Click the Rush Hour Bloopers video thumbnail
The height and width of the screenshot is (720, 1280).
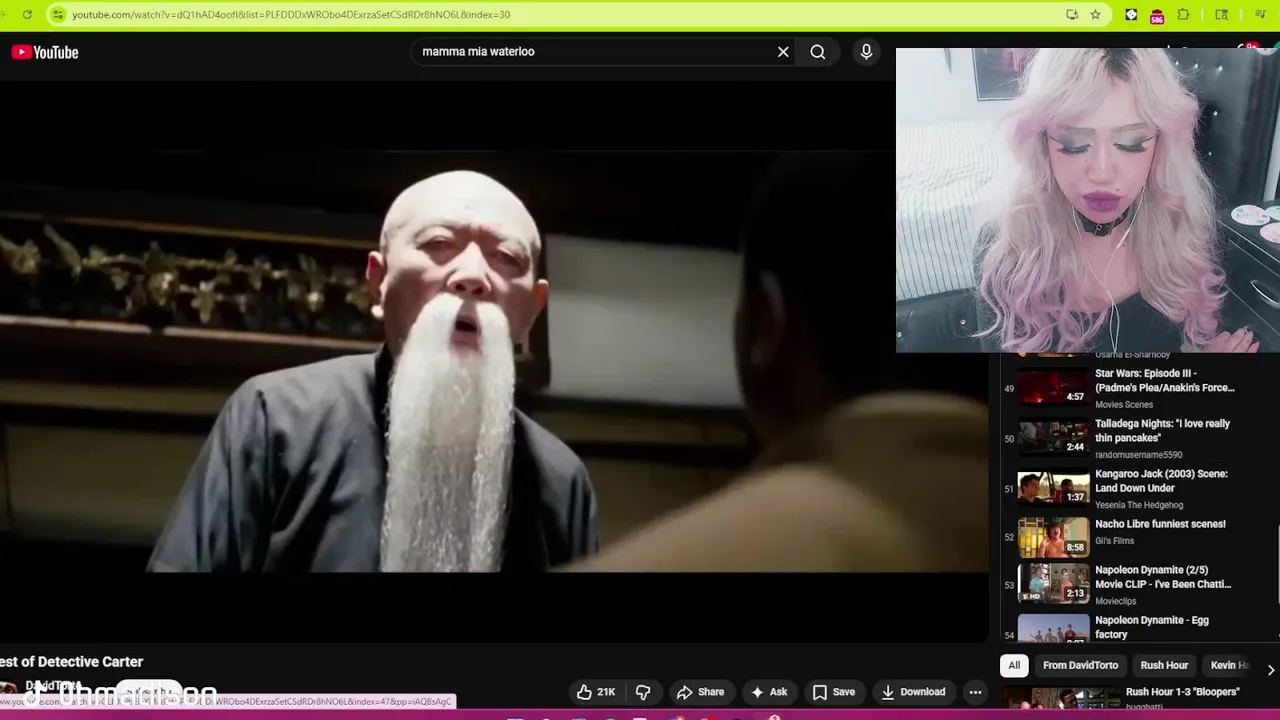tap(1061, 697)
